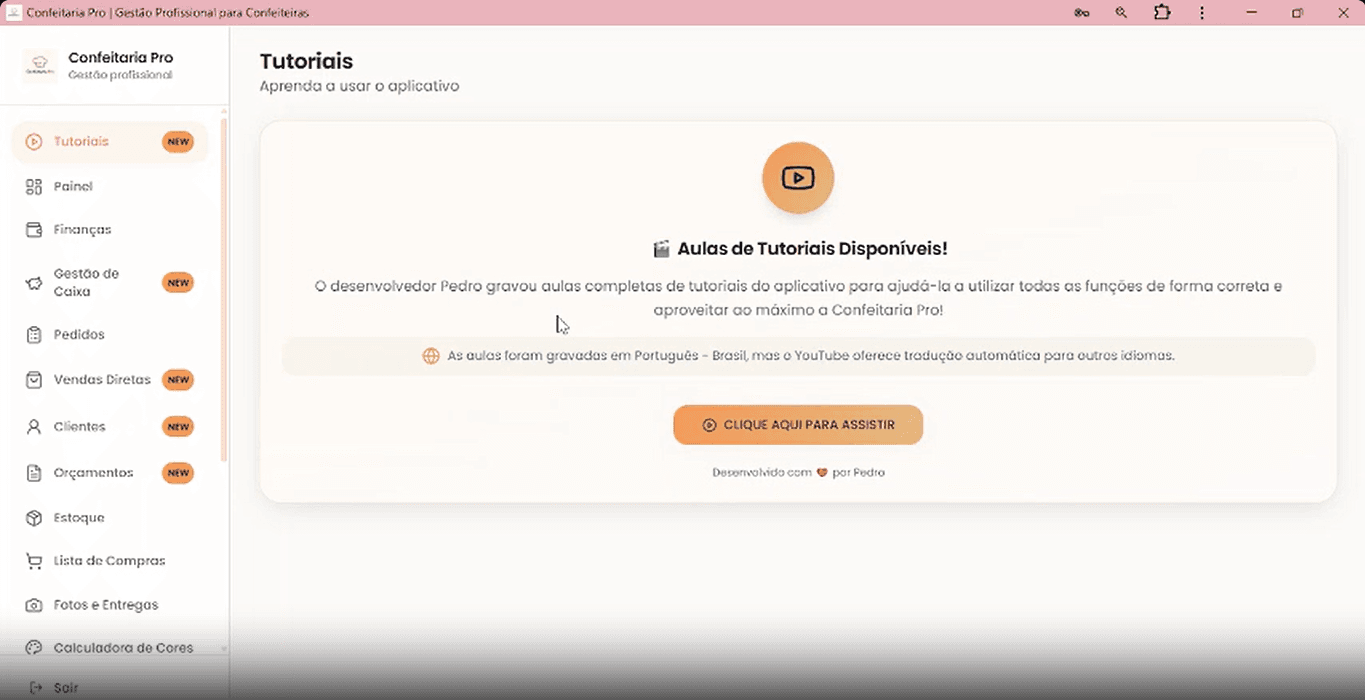The width and height of the screenshot is (1365, 700).
Task: Click the NEW badge beside Vendas Diretas
Action: click(x=178, y=380)
